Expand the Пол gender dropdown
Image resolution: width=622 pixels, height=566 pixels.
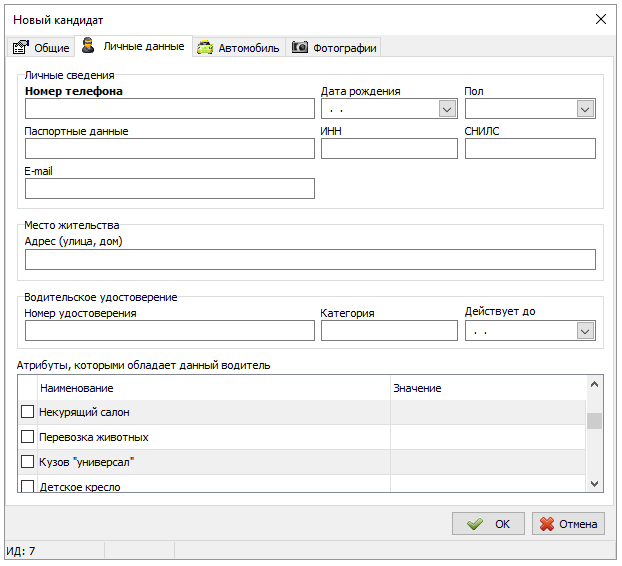585,109
